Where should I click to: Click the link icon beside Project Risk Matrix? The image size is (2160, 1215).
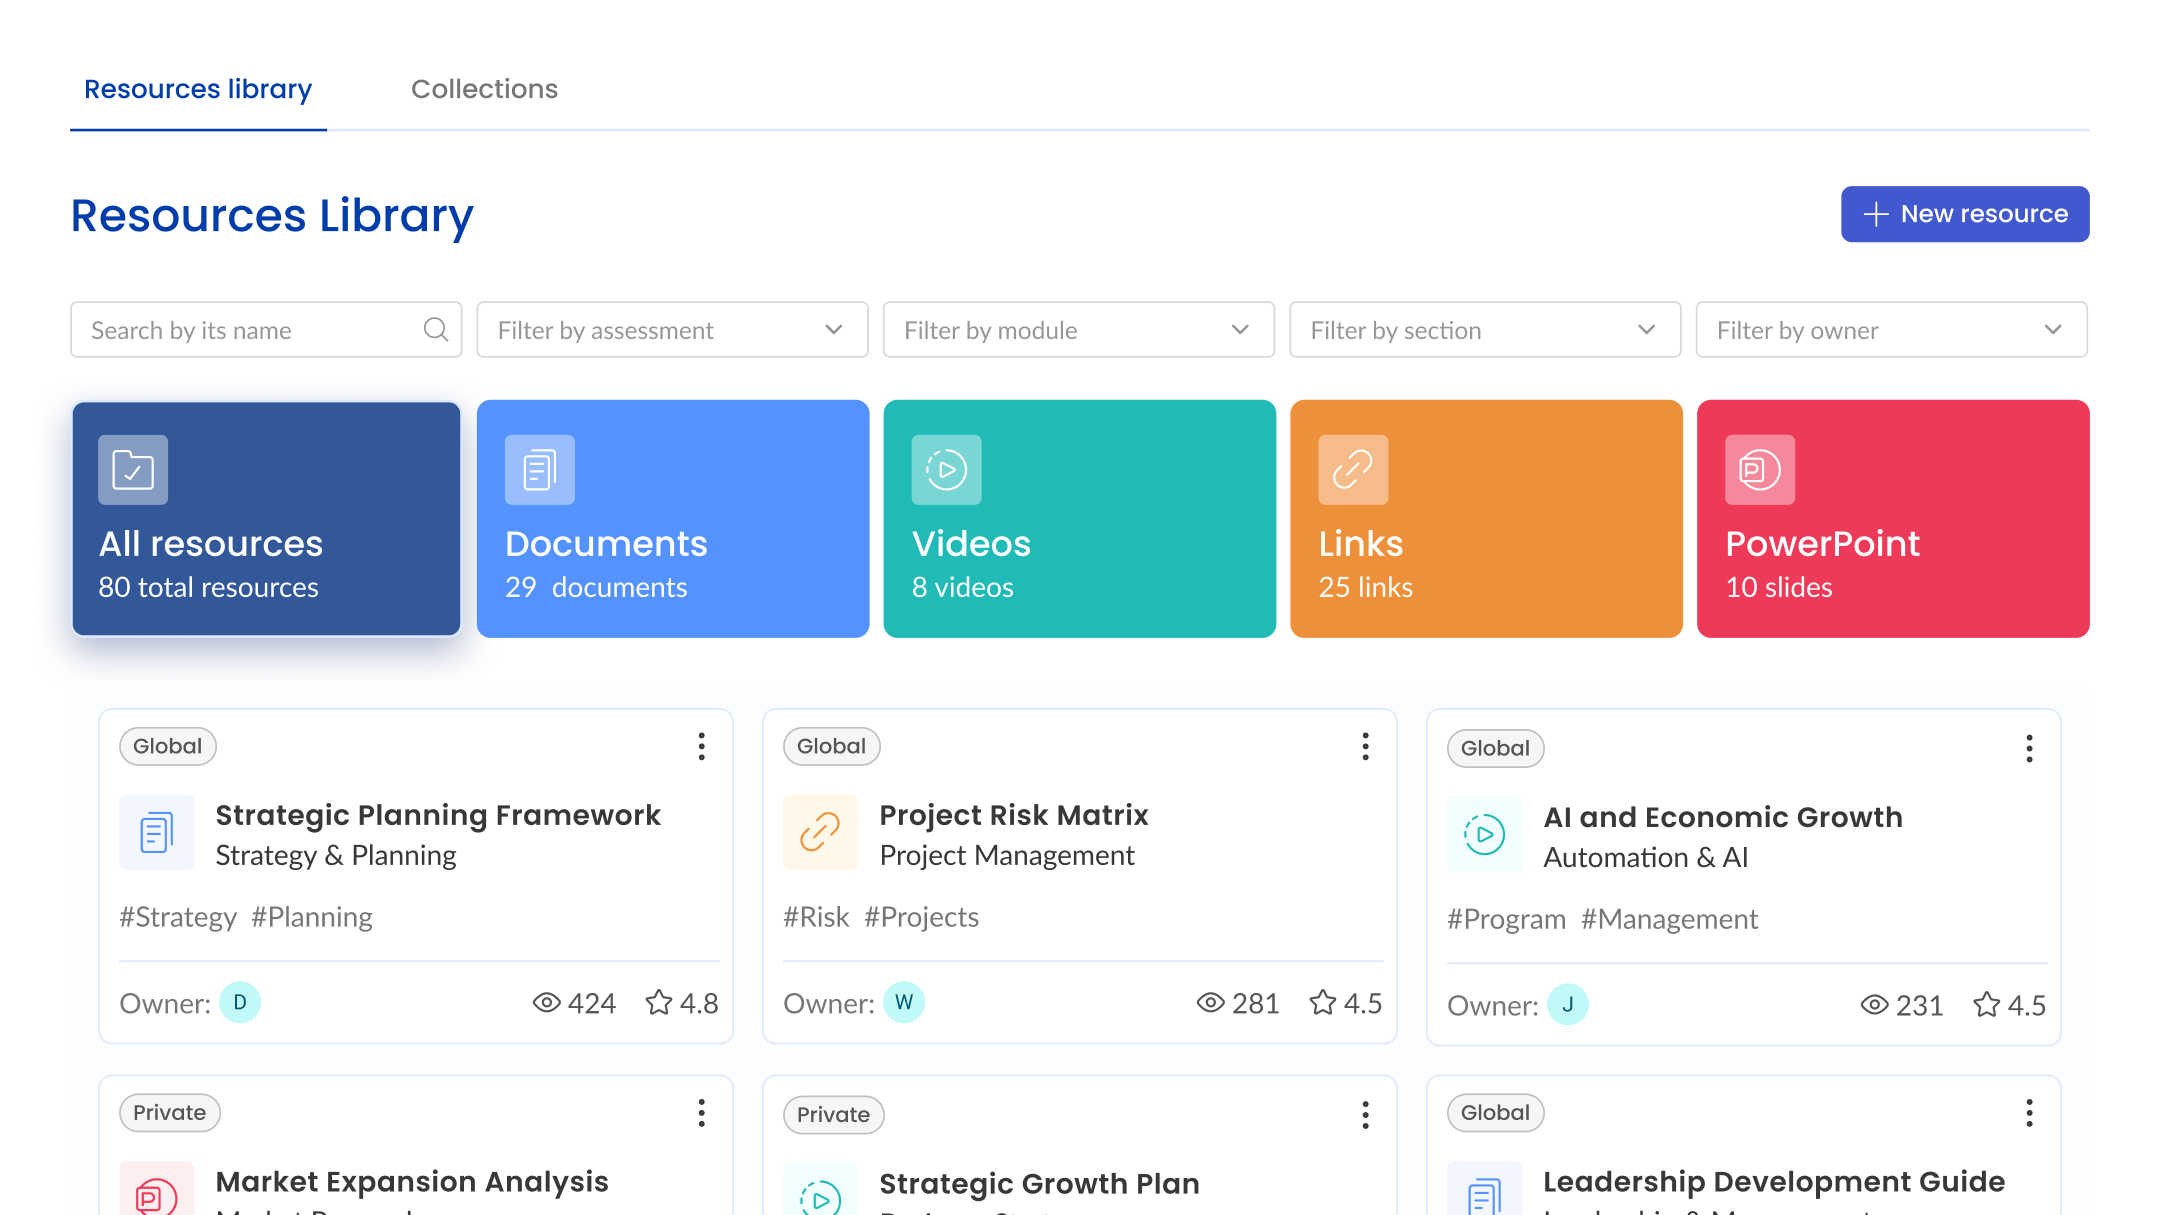(x=820, y=832)
